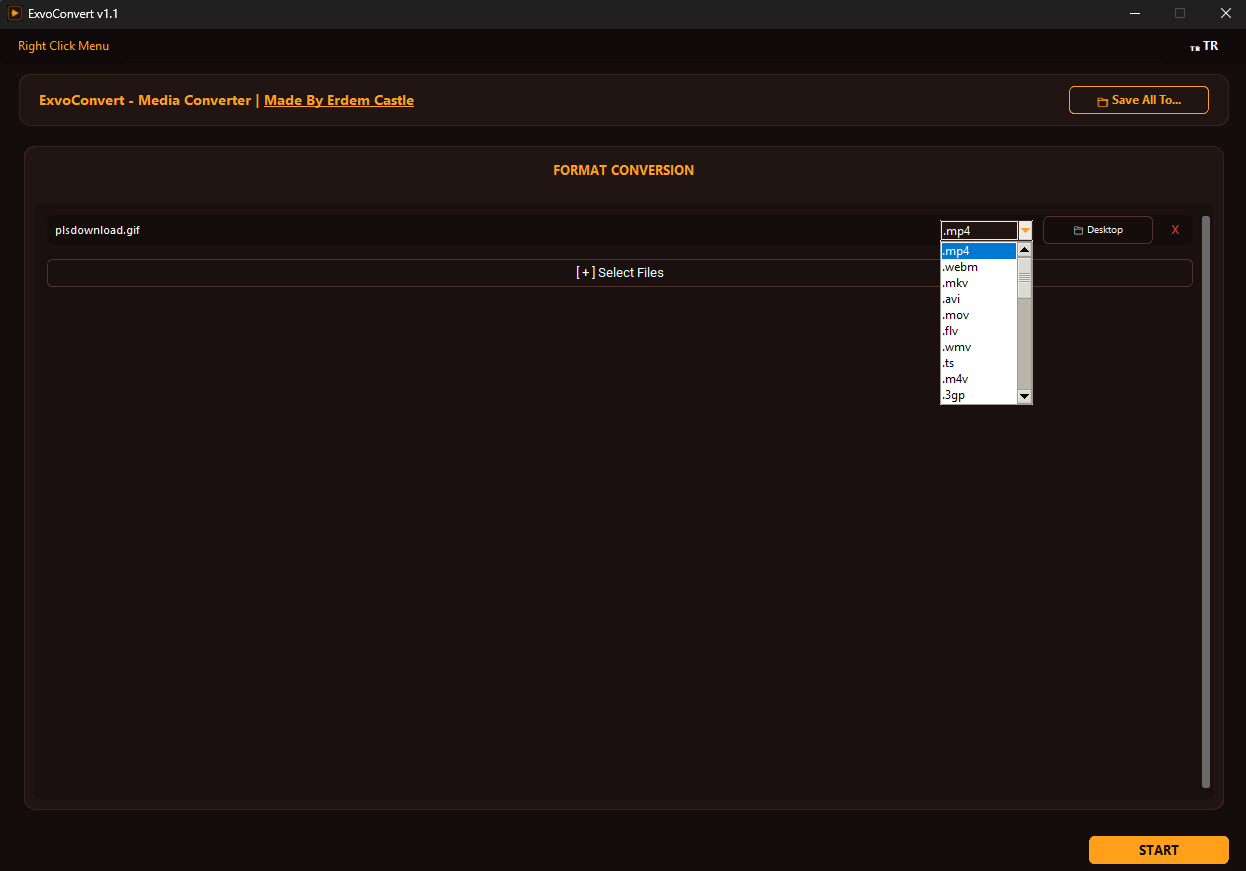Click the format list scroll down arrow
The height and width of the screenshot is (871, 1246).
click(1024, 396)
